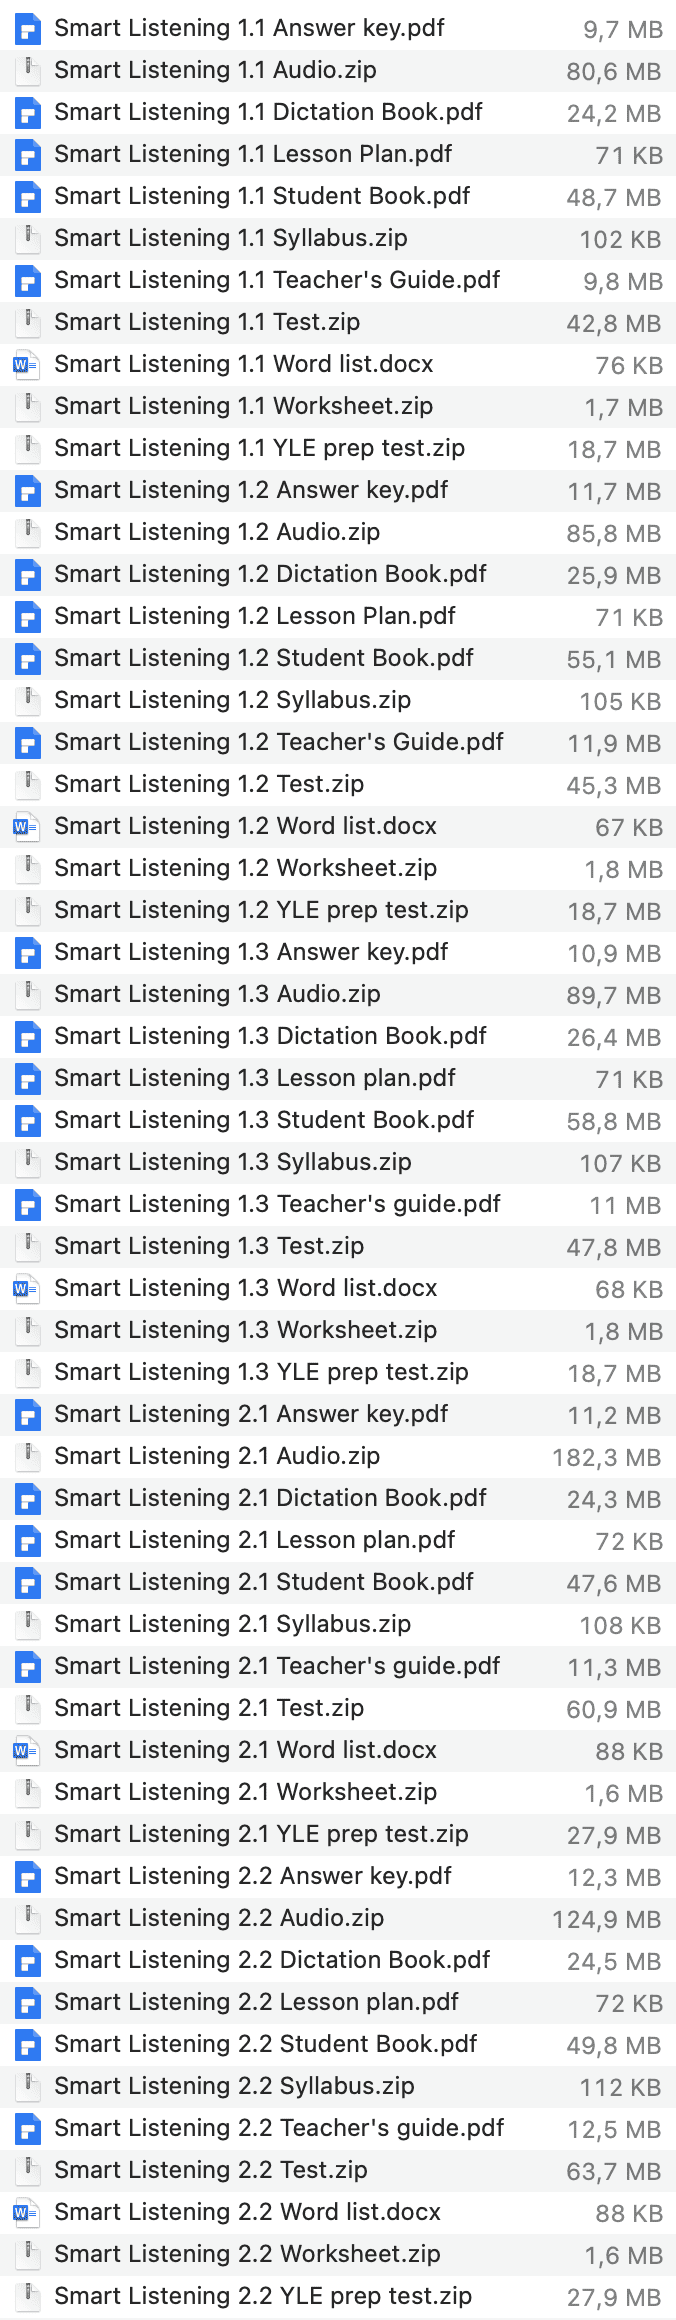The height and width of the screenshot is (2320, 676).
Task: Select file Smart Listening 2.1 Test.zip
Action: tap(338, 1709)
